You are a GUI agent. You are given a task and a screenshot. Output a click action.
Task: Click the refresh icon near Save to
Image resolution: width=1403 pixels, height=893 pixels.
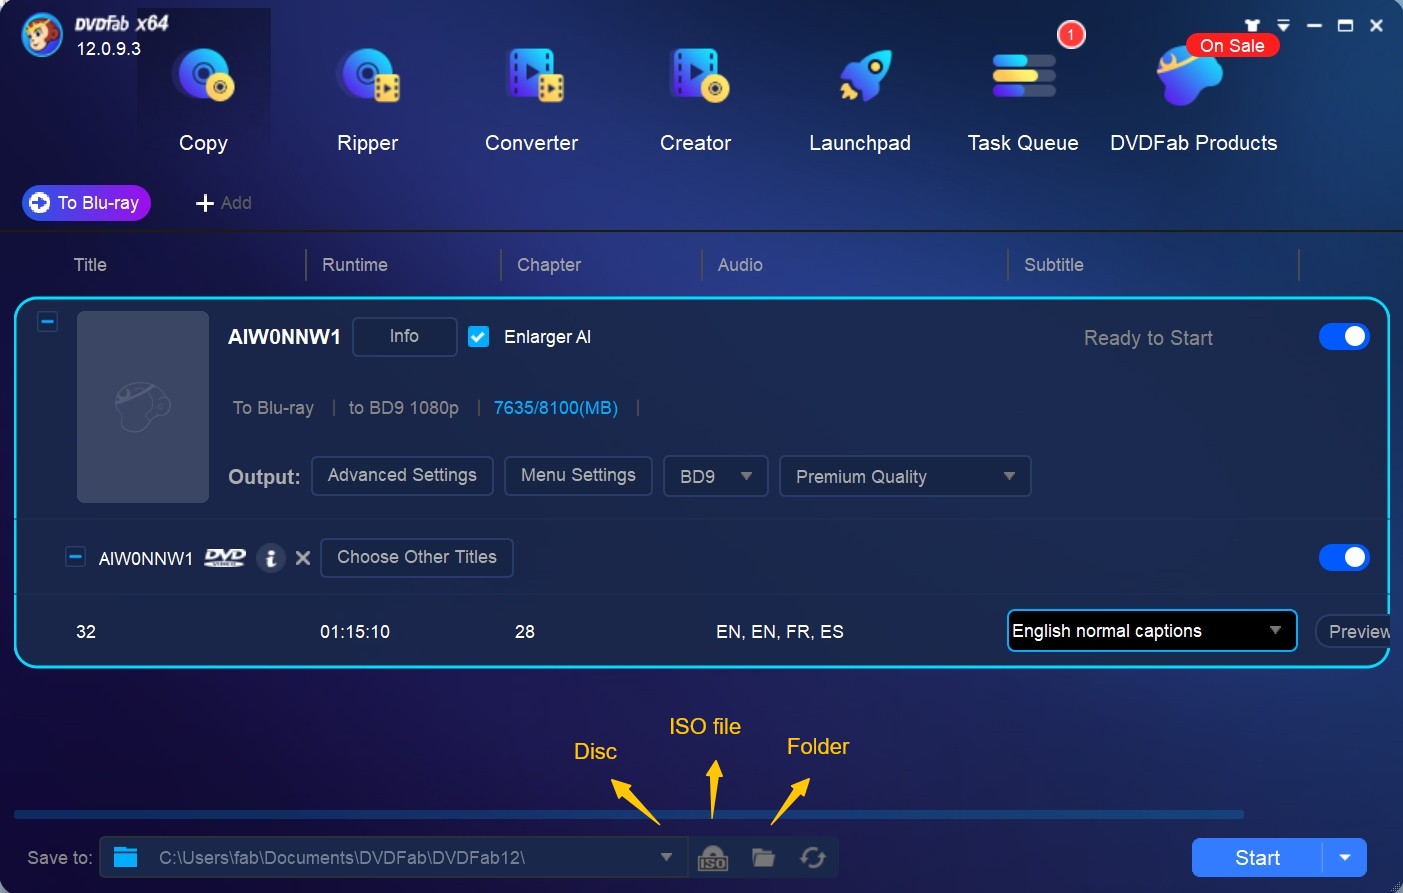(x=812, y=857)
